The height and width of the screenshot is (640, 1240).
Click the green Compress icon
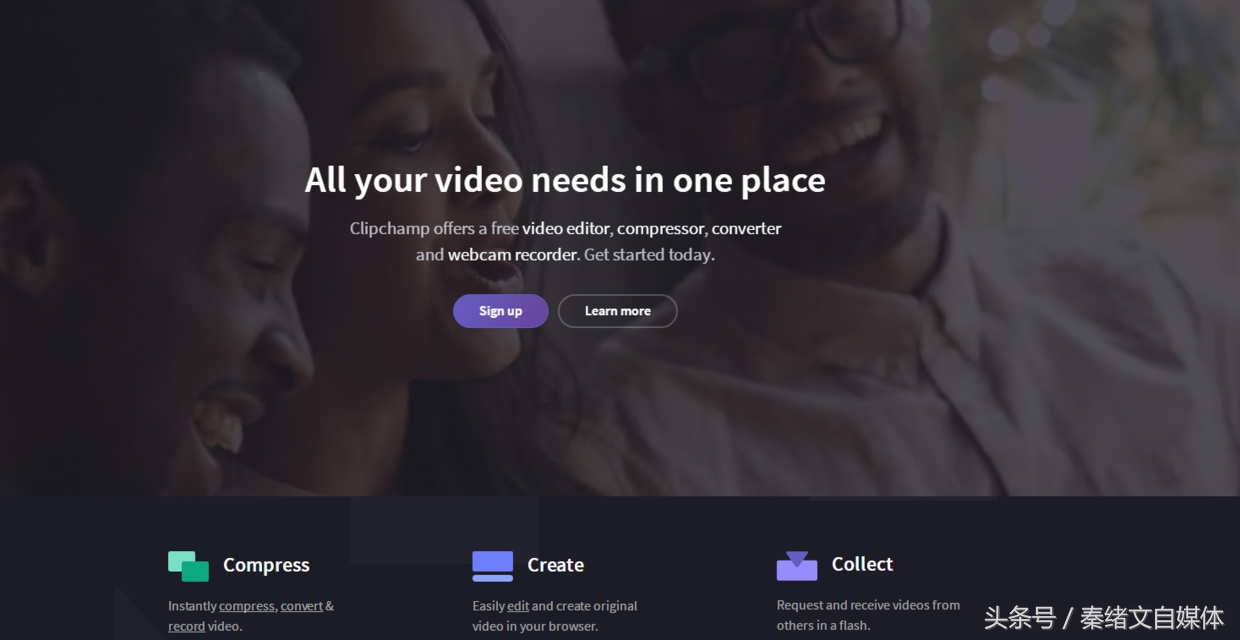[x=188, y=566]
